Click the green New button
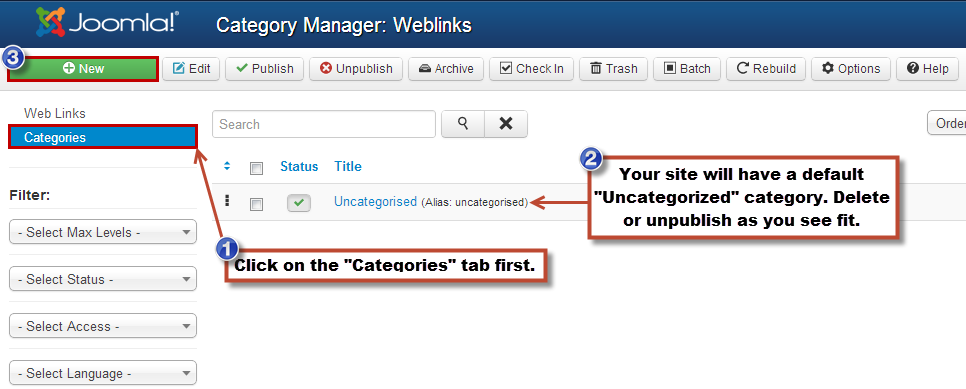The image size is (966, 389). tap(84, 69)
